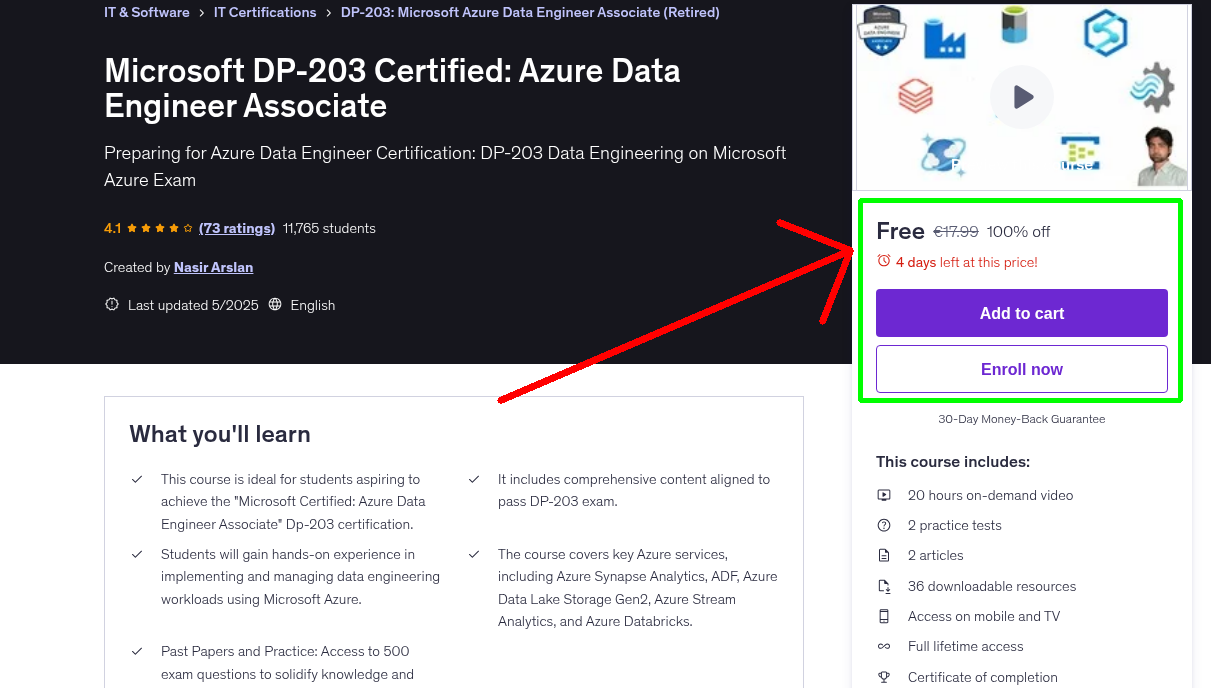
Task: Click the articles document icon
Action: pyautogui.click(x=884, y=555)
